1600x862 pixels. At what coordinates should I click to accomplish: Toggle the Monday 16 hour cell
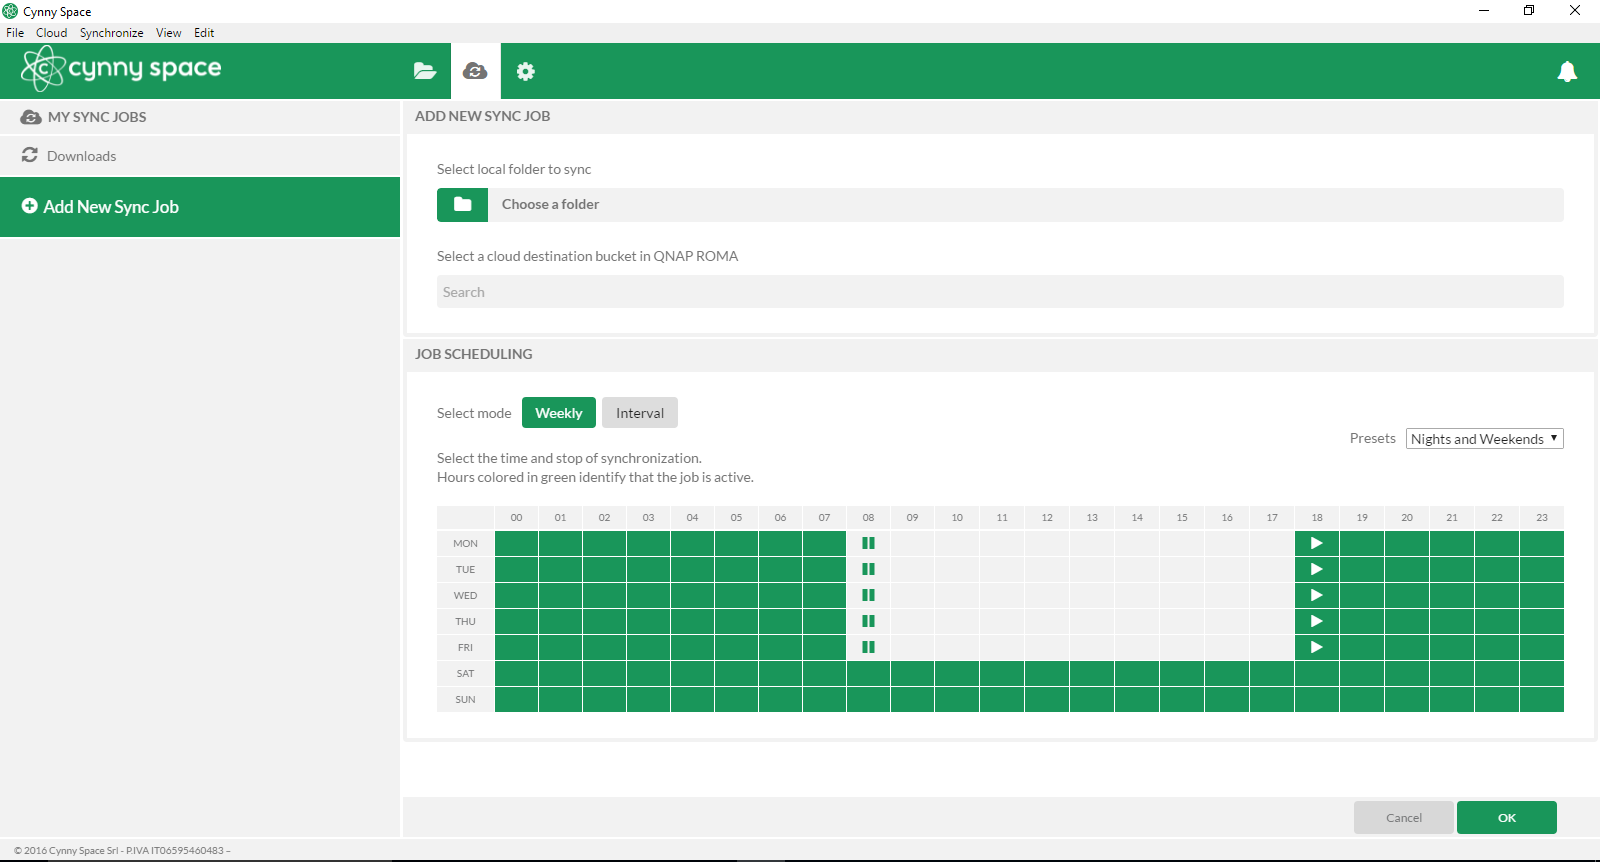click(x=1227, y=543)
